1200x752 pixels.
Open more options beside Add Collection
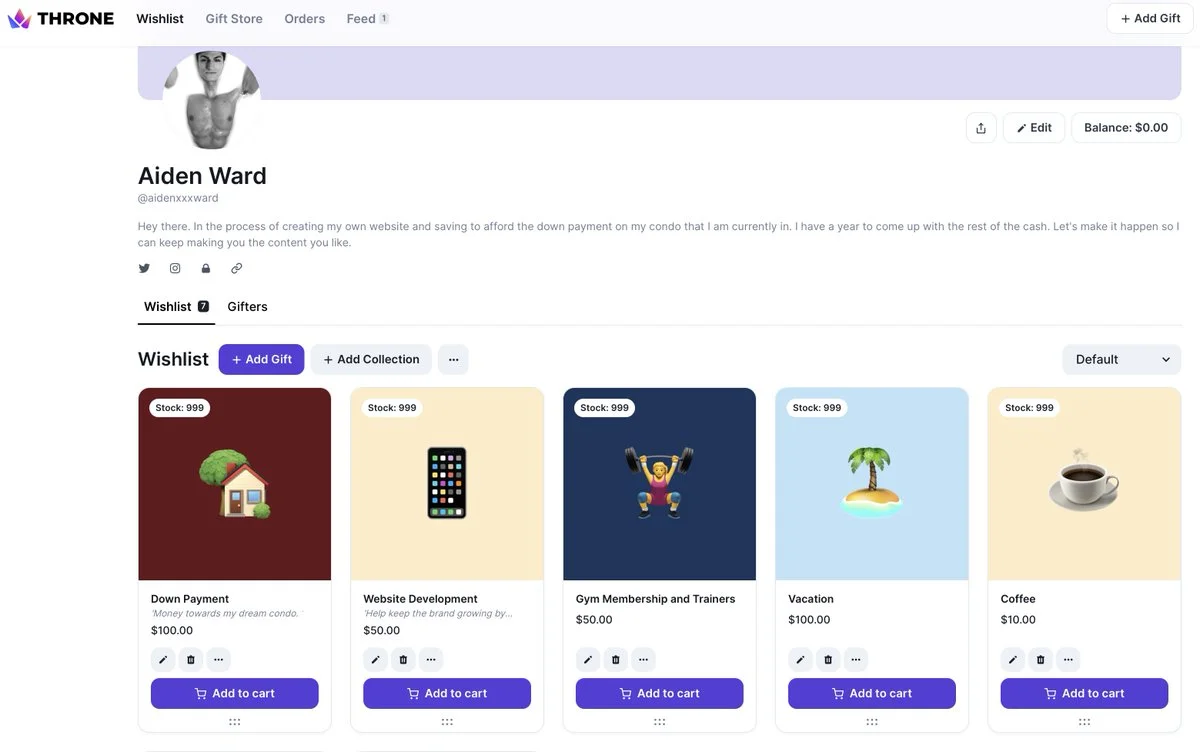point(453,359)
